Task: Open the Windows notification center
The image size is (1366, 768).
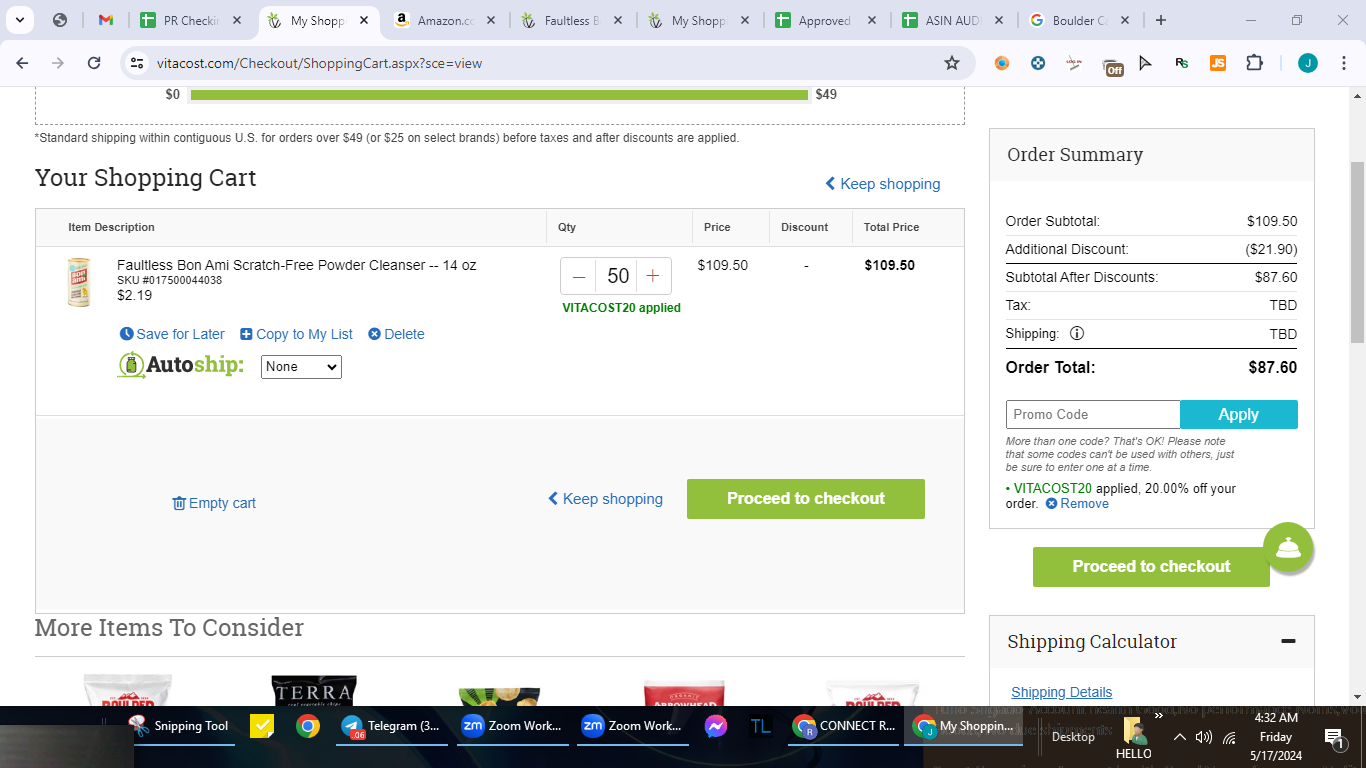Action: 1334,737
